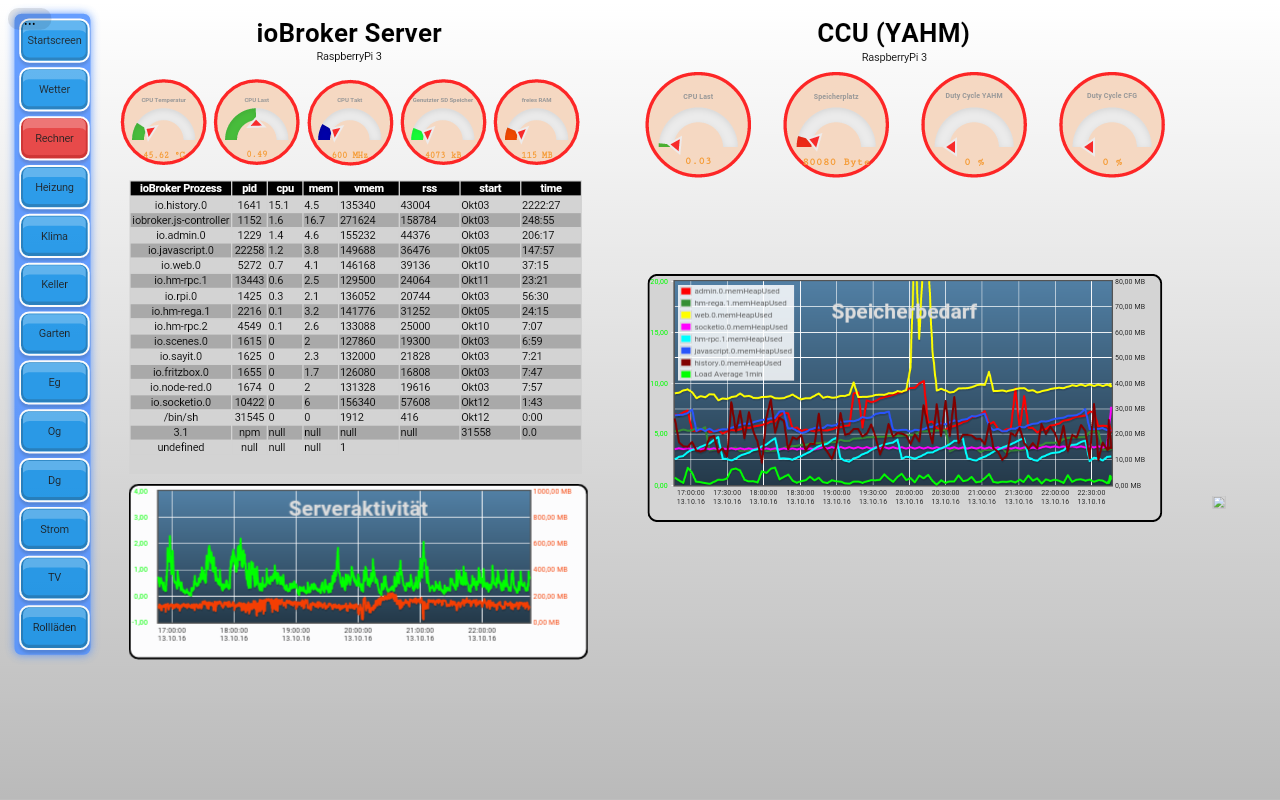Open the Startscreen view in the sidebar
This screenshot has height=800, width=1280.
point(54,41)
